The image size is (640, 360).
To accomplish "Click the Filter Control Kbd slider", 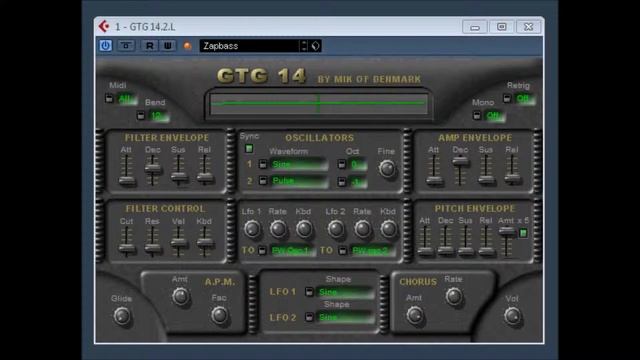I will tap(204, 242).
